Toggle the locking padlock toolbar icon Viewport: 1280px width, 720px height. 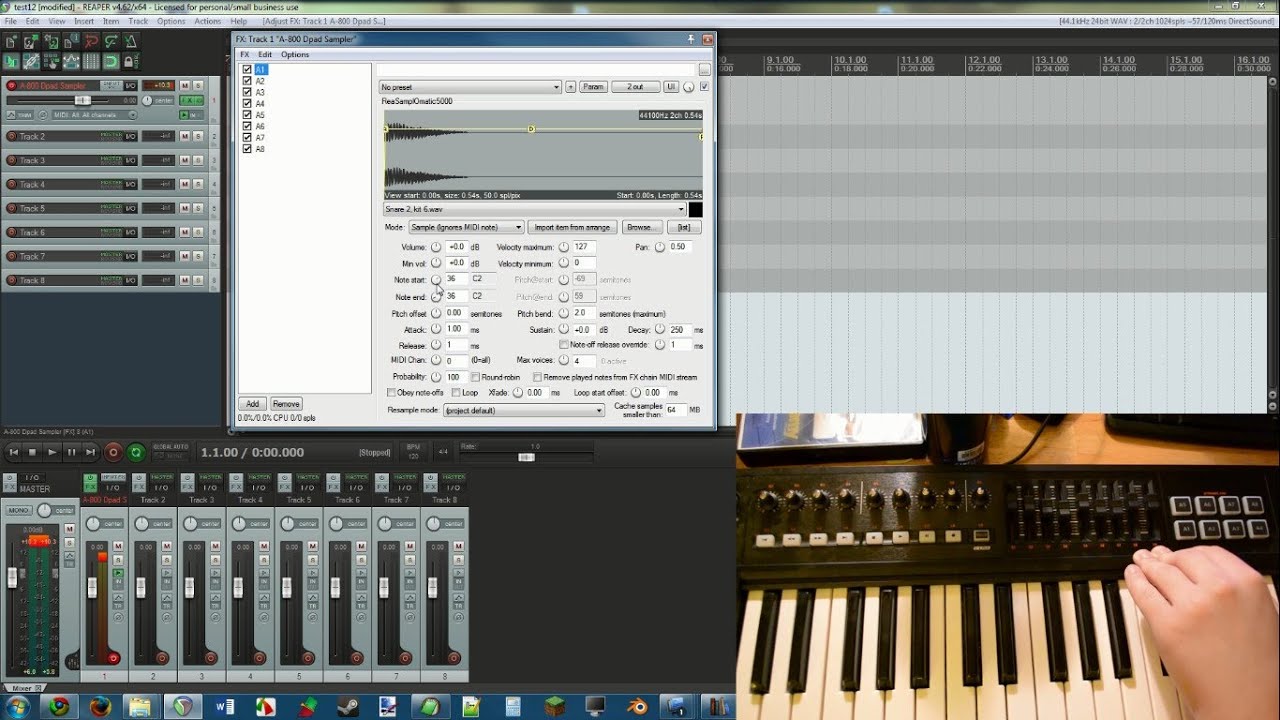(x=132, y=62)
